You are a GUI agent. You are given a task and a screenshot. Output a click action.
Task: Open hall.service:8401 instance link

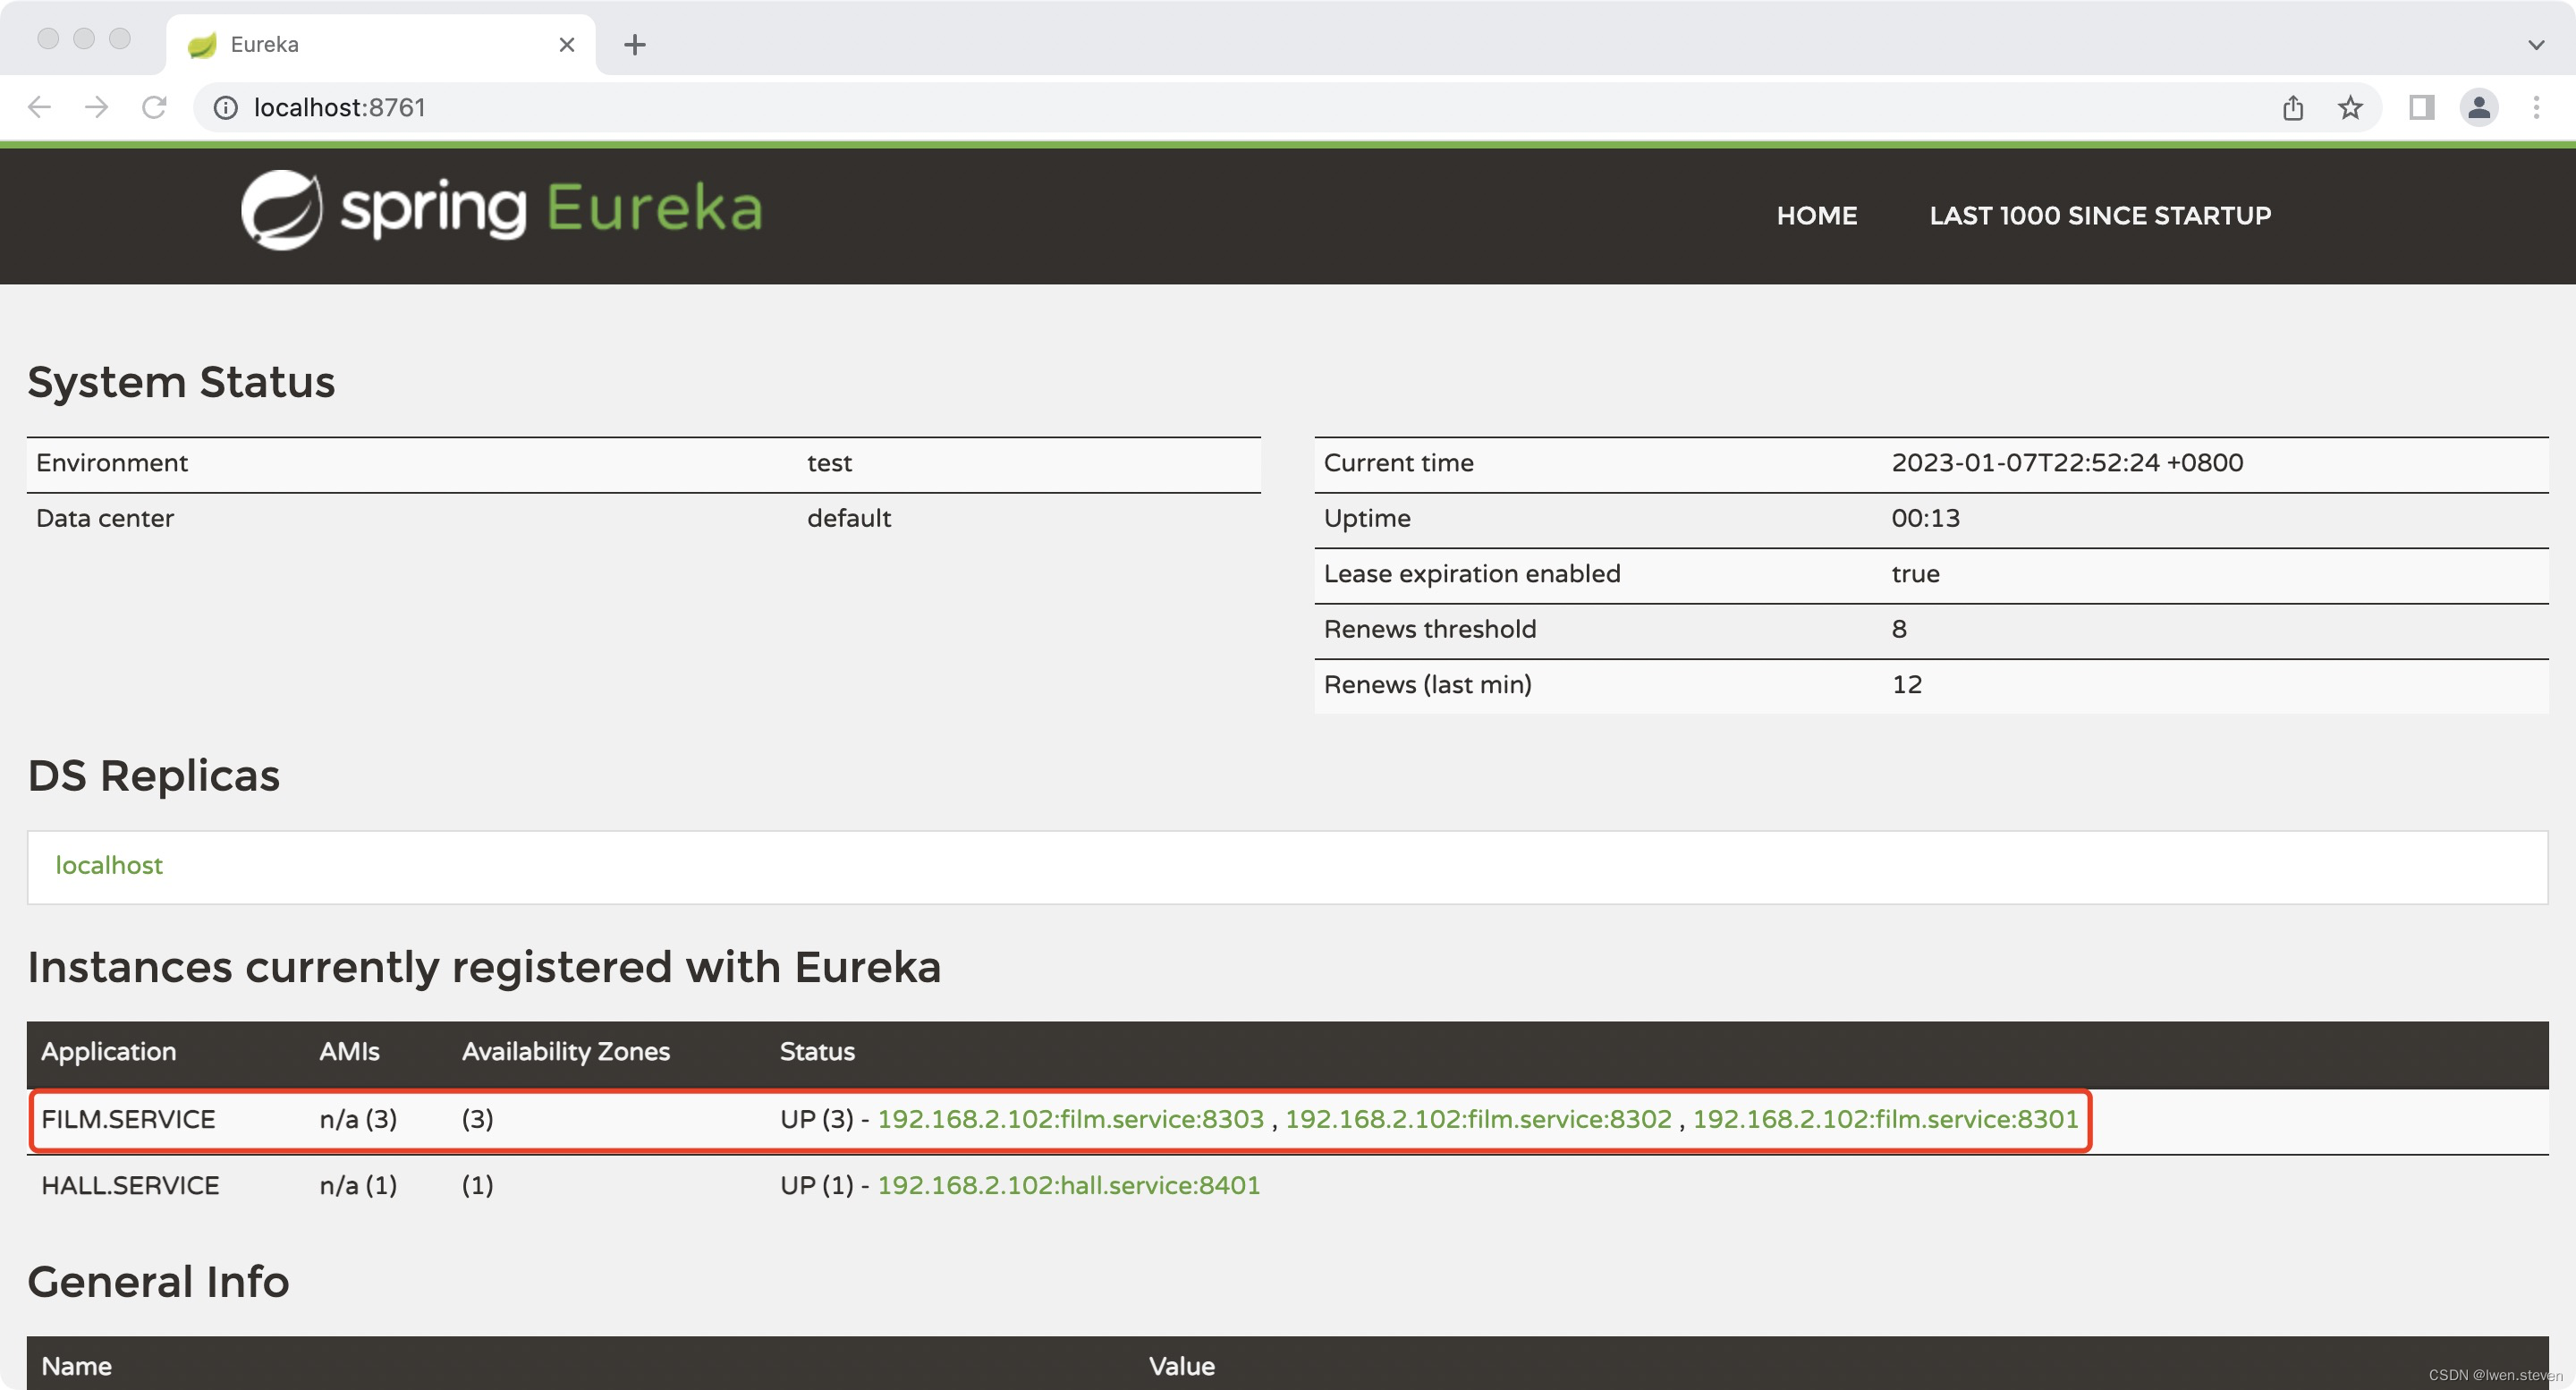point(1068,1185)
